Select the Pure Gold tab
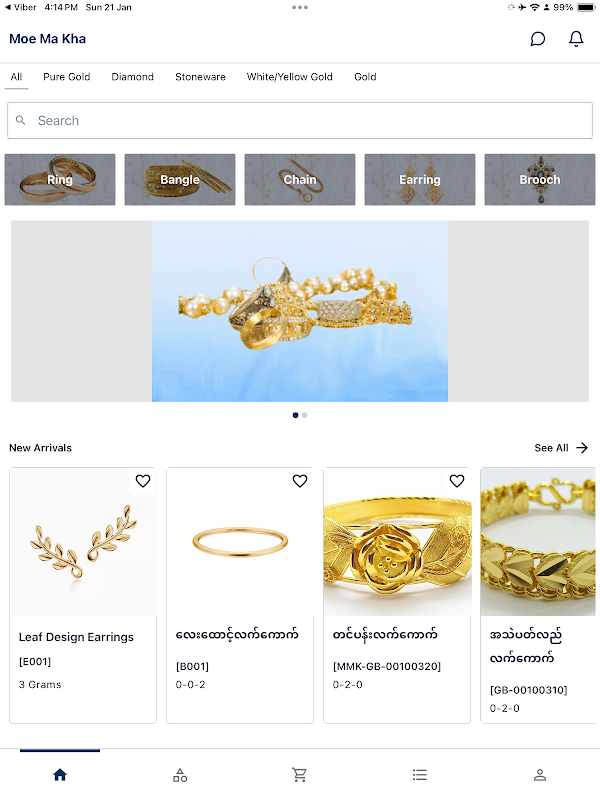Viewport: 600px width, 800px height. (x=67, y=77)
